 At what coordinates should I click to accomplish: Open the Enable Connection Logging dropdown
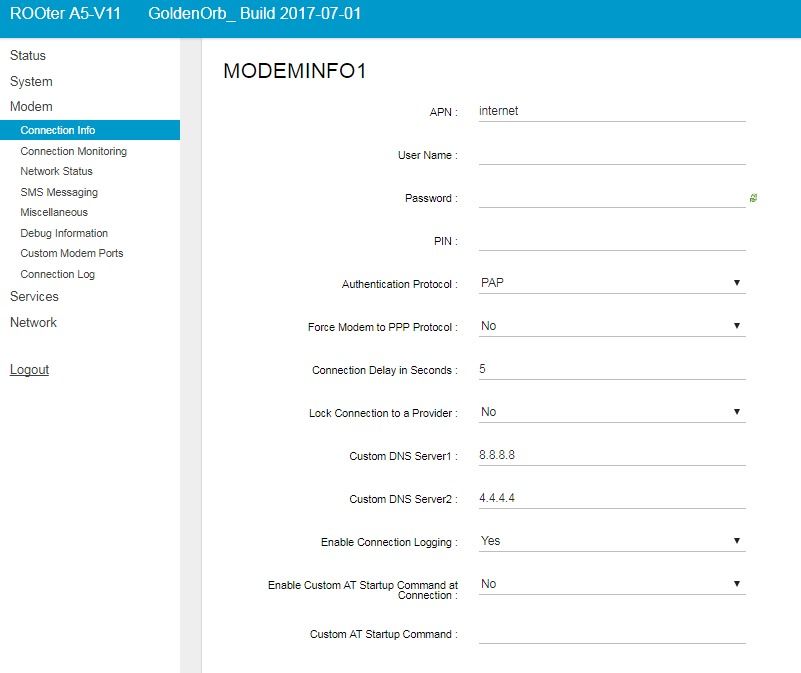[612, 541]
